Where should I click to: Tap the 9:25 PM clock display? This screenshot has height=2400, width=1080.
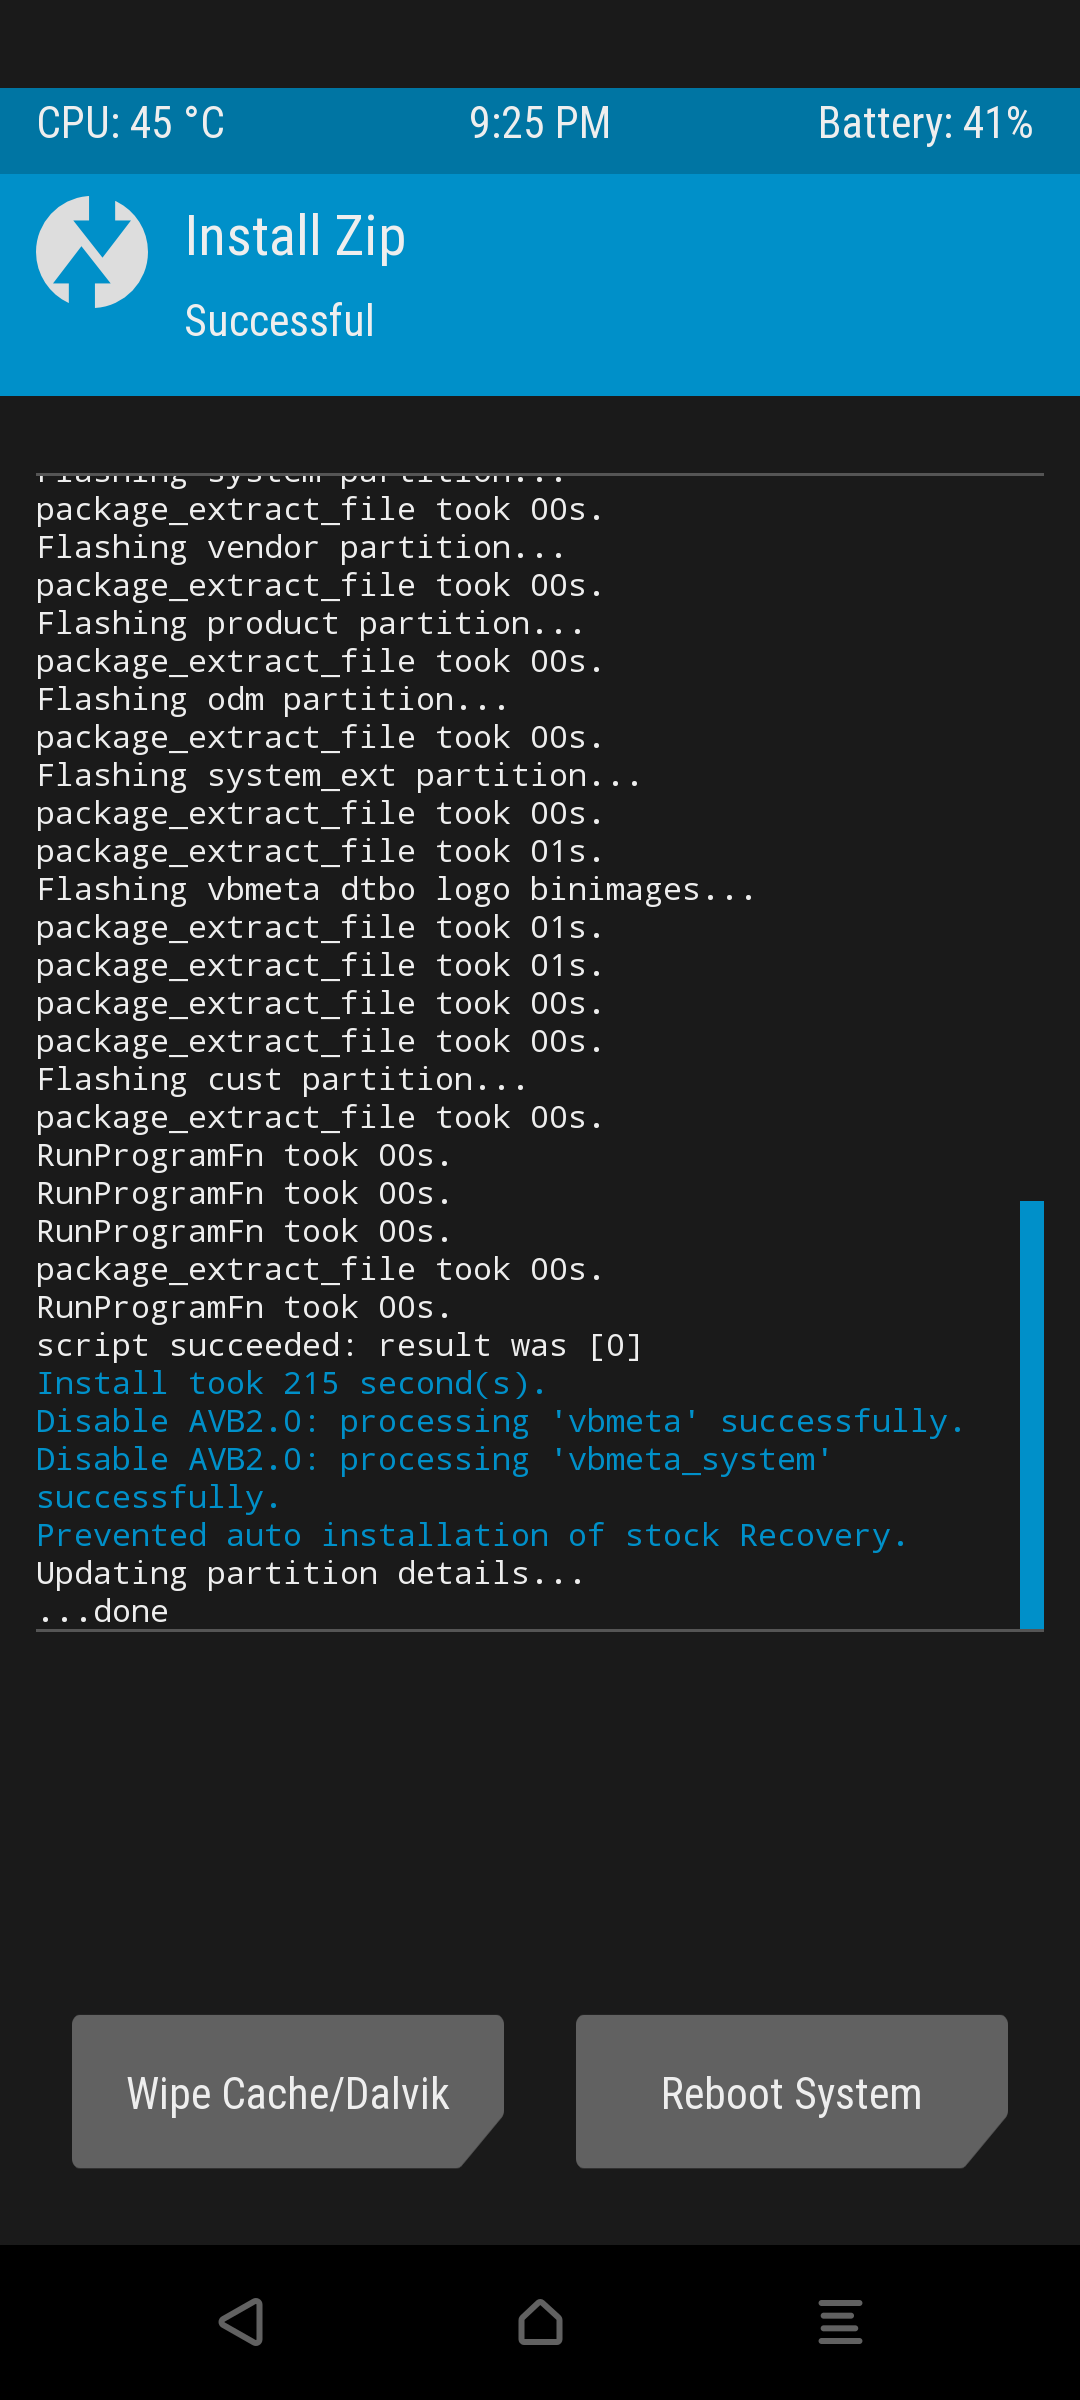click(x=540, y=124)
